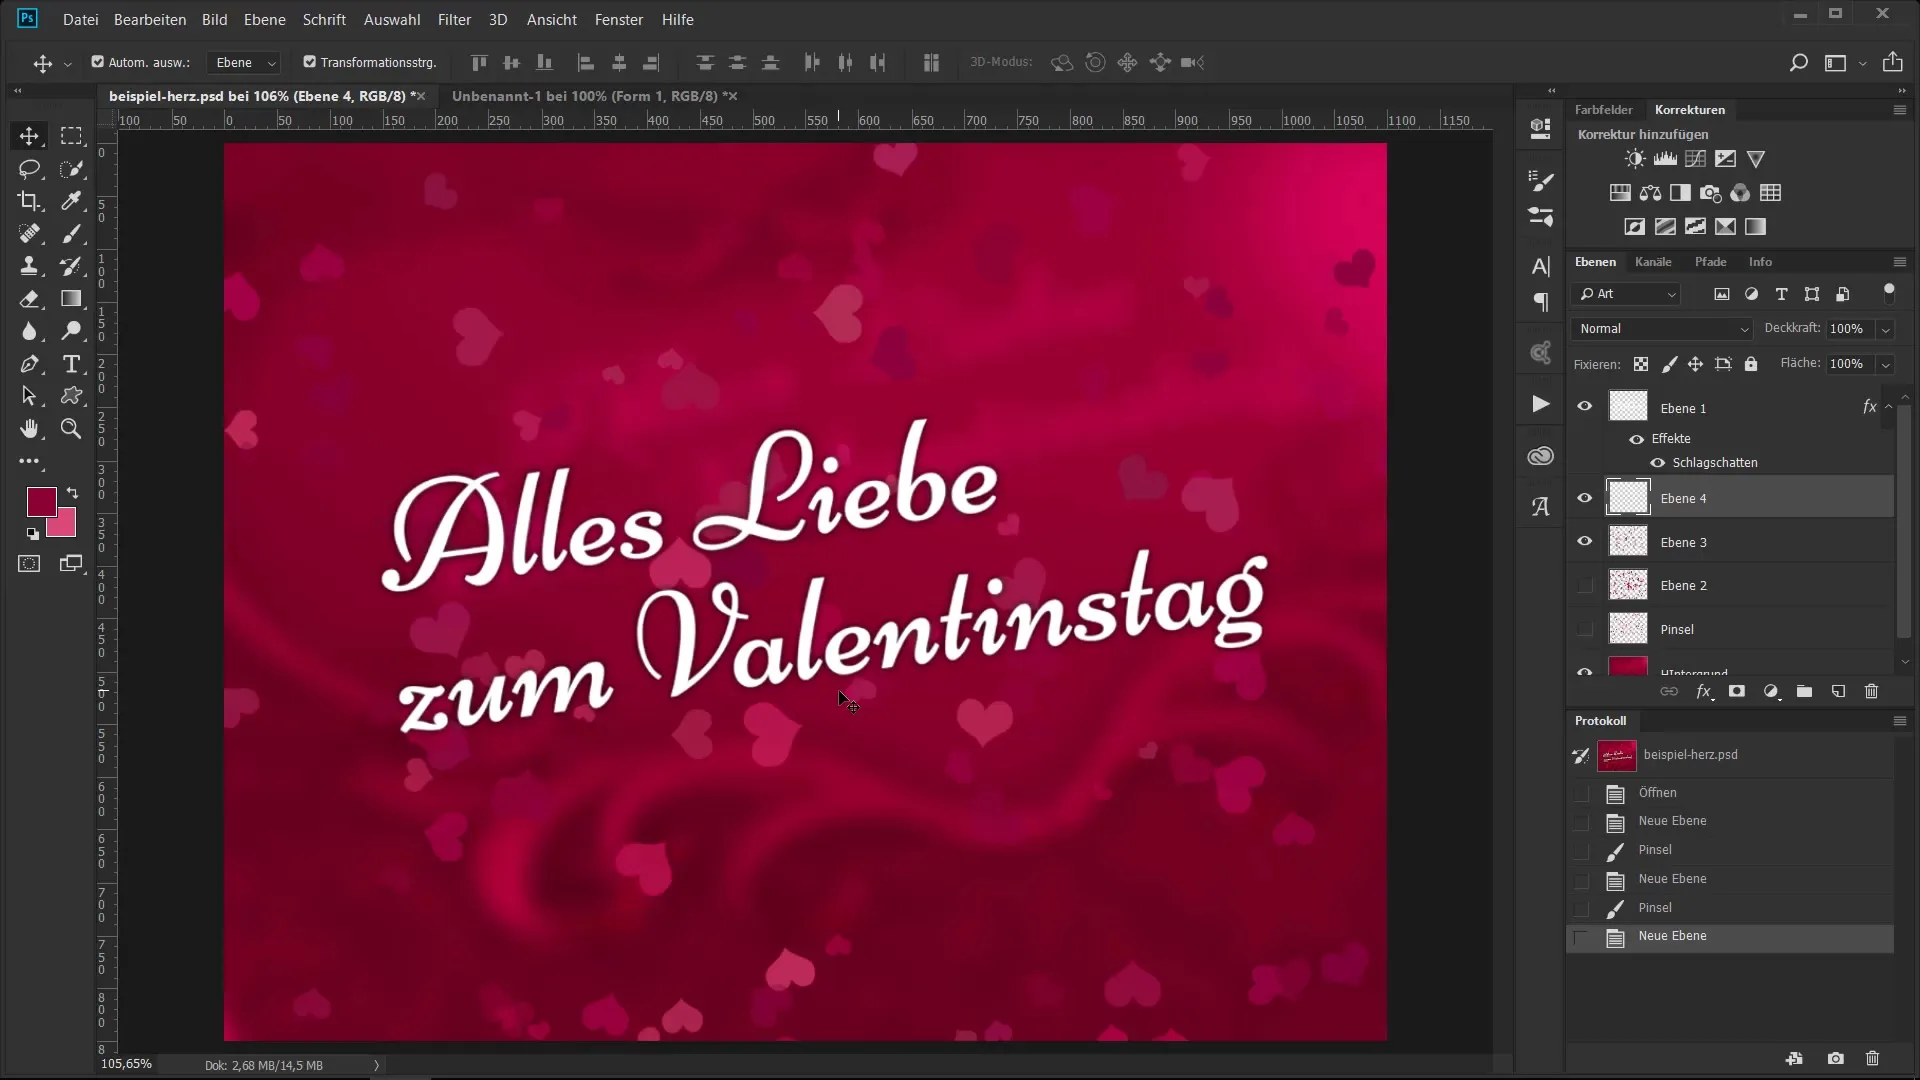
Task: Switch to the Unbenannt-1 document tab
Action: click(585, 96)
